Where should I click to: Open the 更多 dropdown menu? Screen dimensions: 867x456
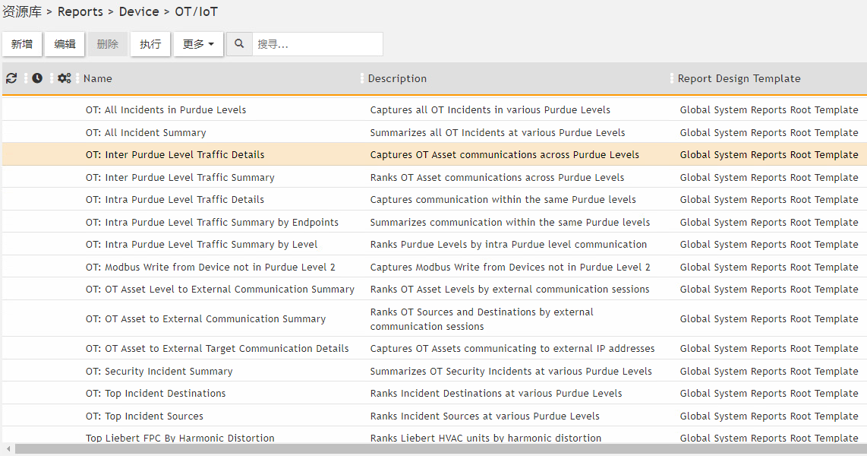(199, 44)
